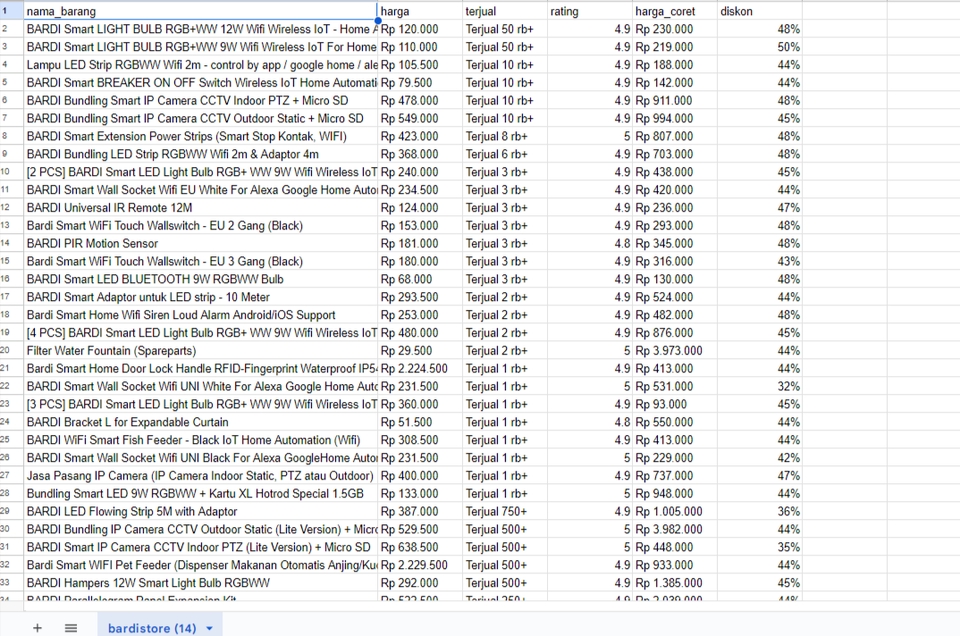Select terjual cell Terjual 750+
The height and width of the screenshot is (636, 960).
click(x=505, y=512)
